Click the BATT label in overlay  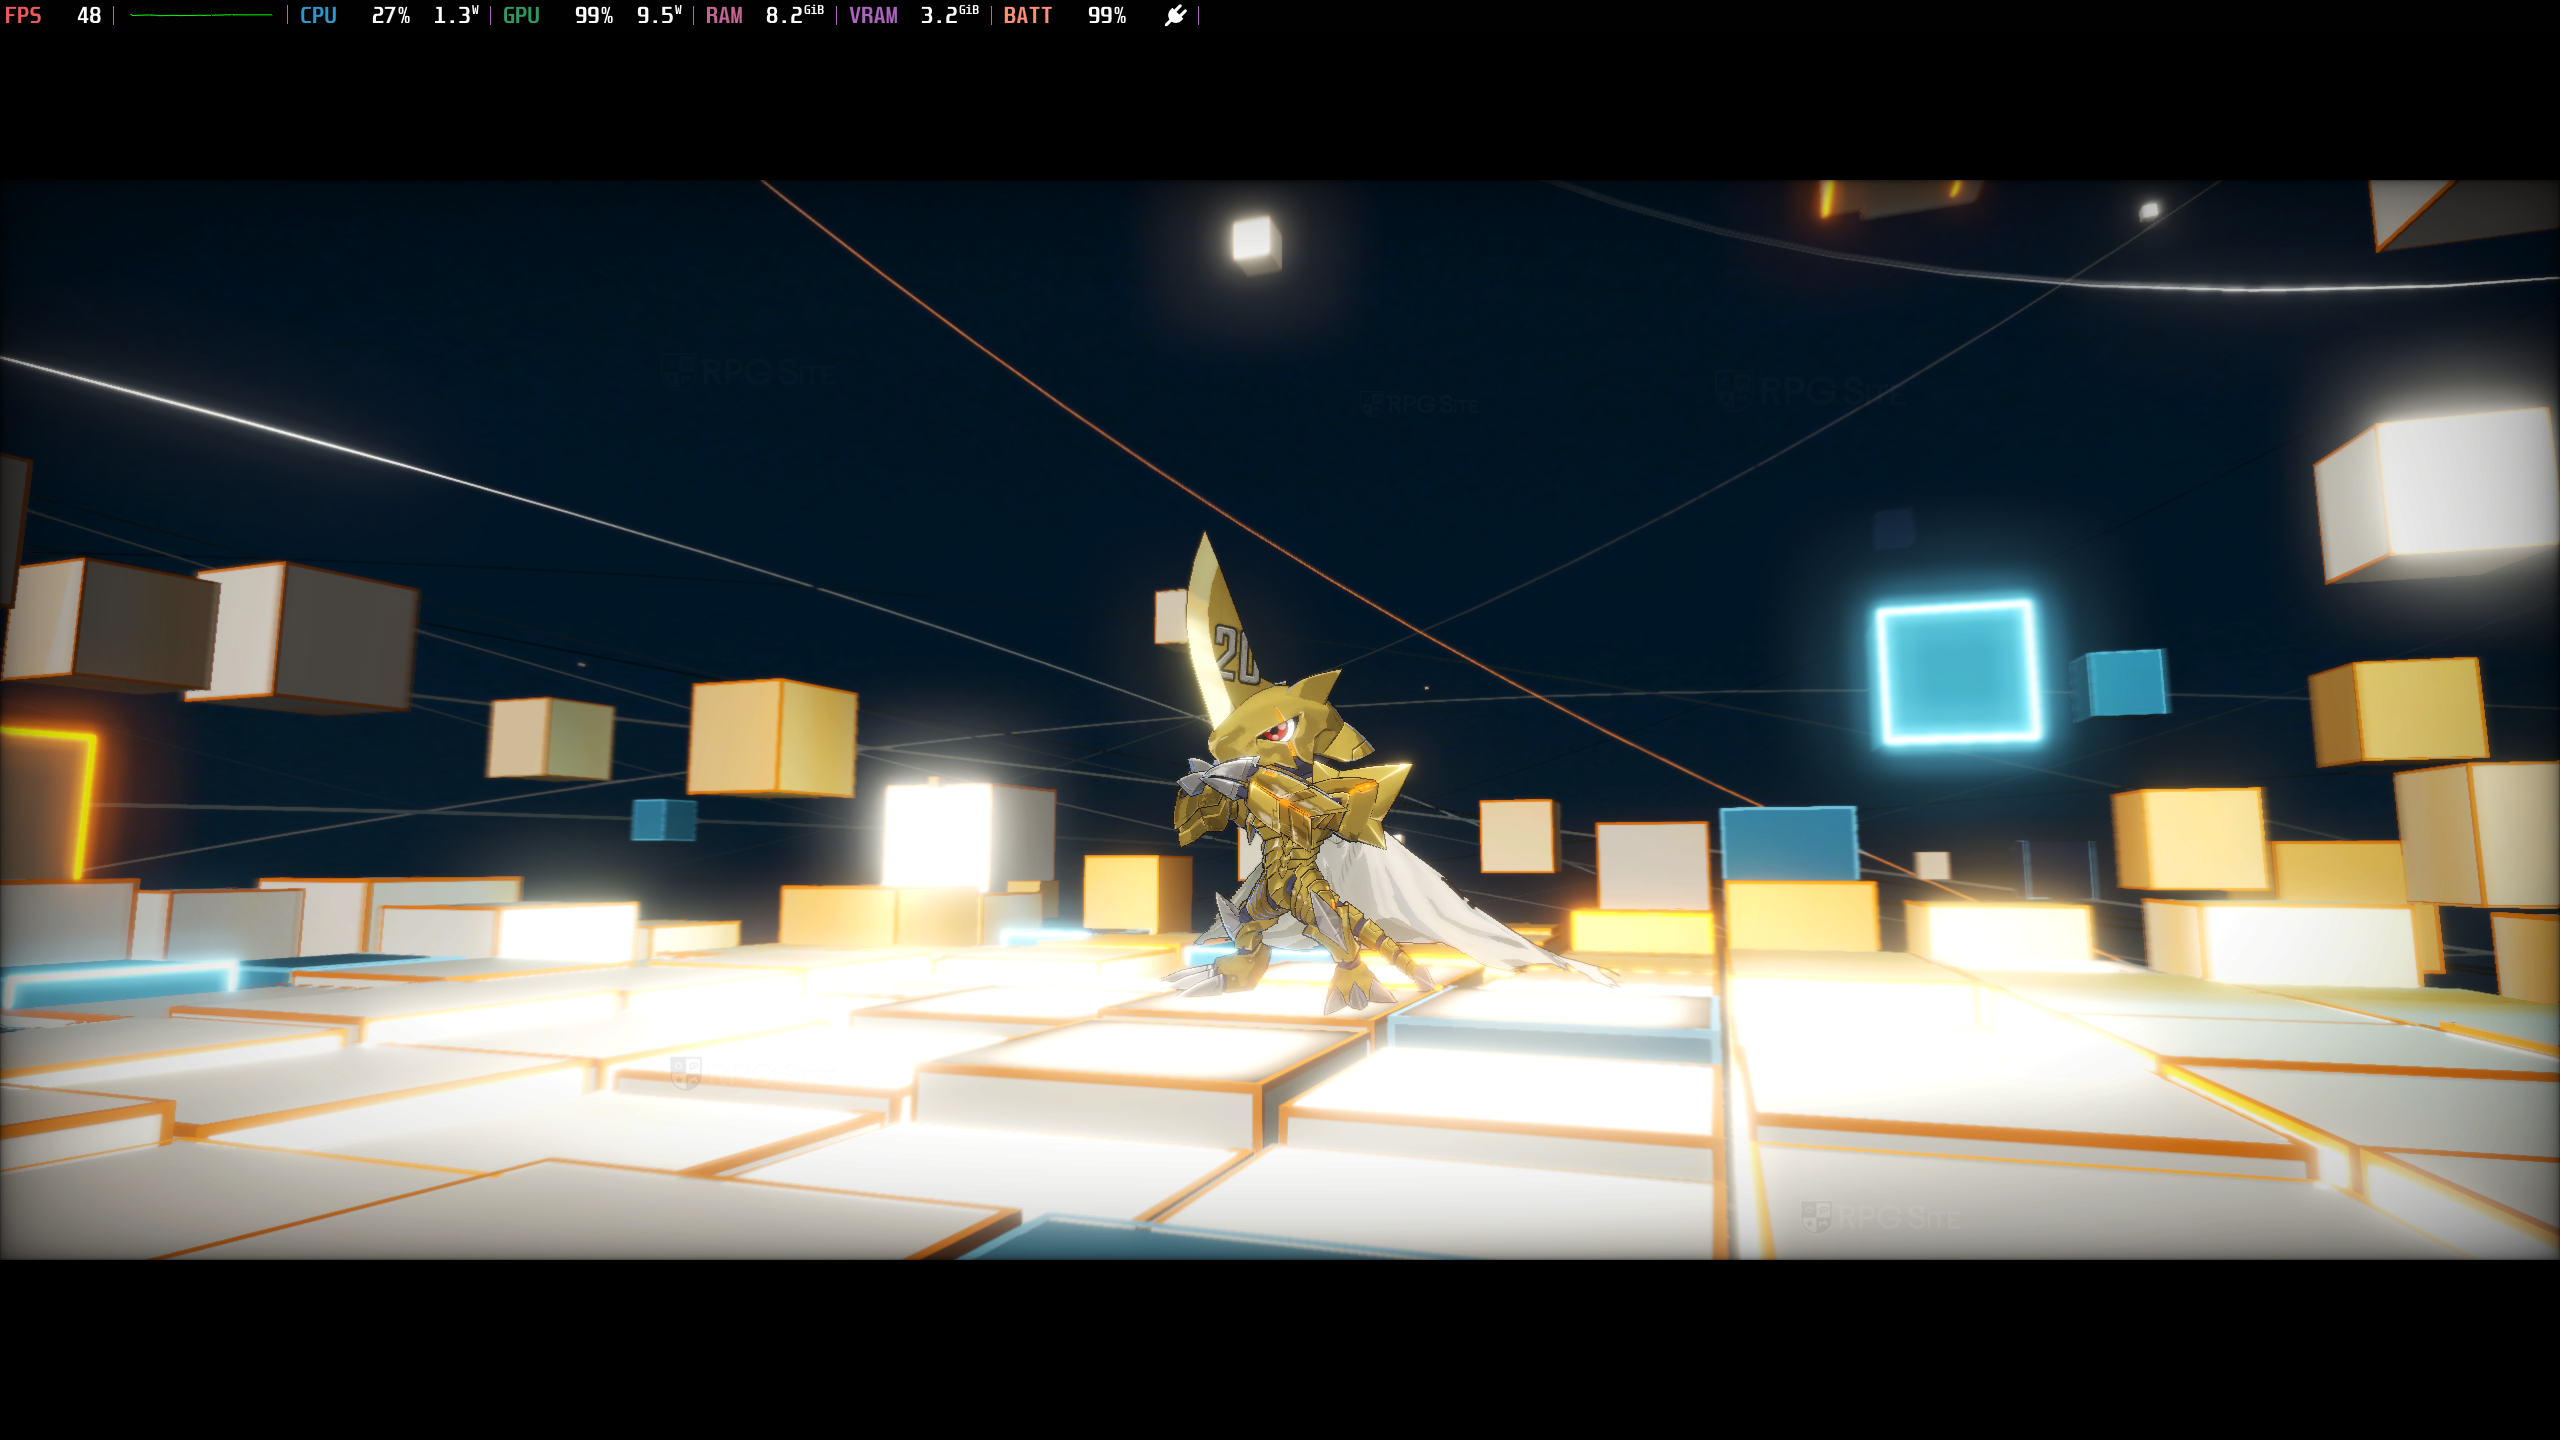pos(1027,15)
